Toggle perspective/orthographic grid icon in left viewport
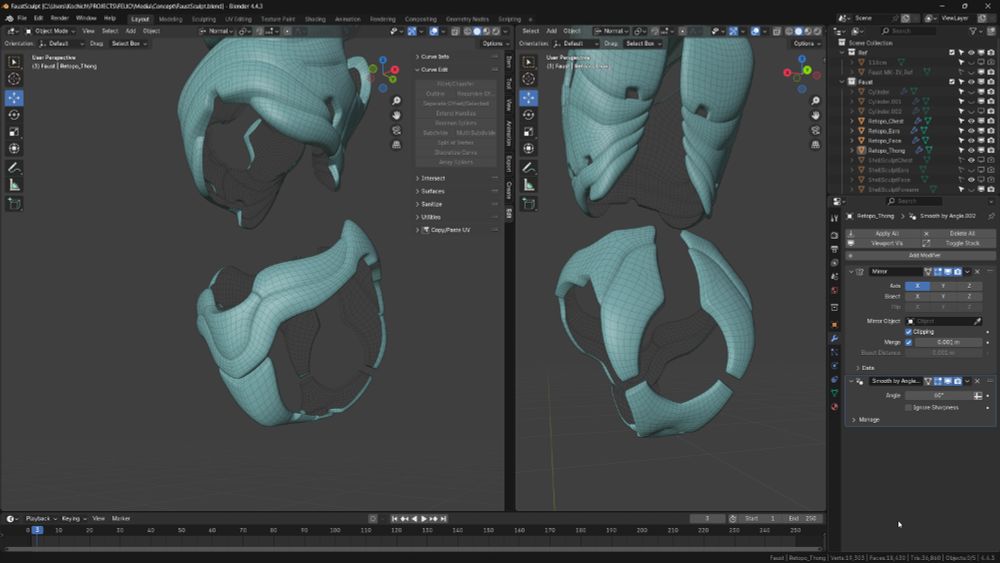1000x563 pixels. (396, 145)
